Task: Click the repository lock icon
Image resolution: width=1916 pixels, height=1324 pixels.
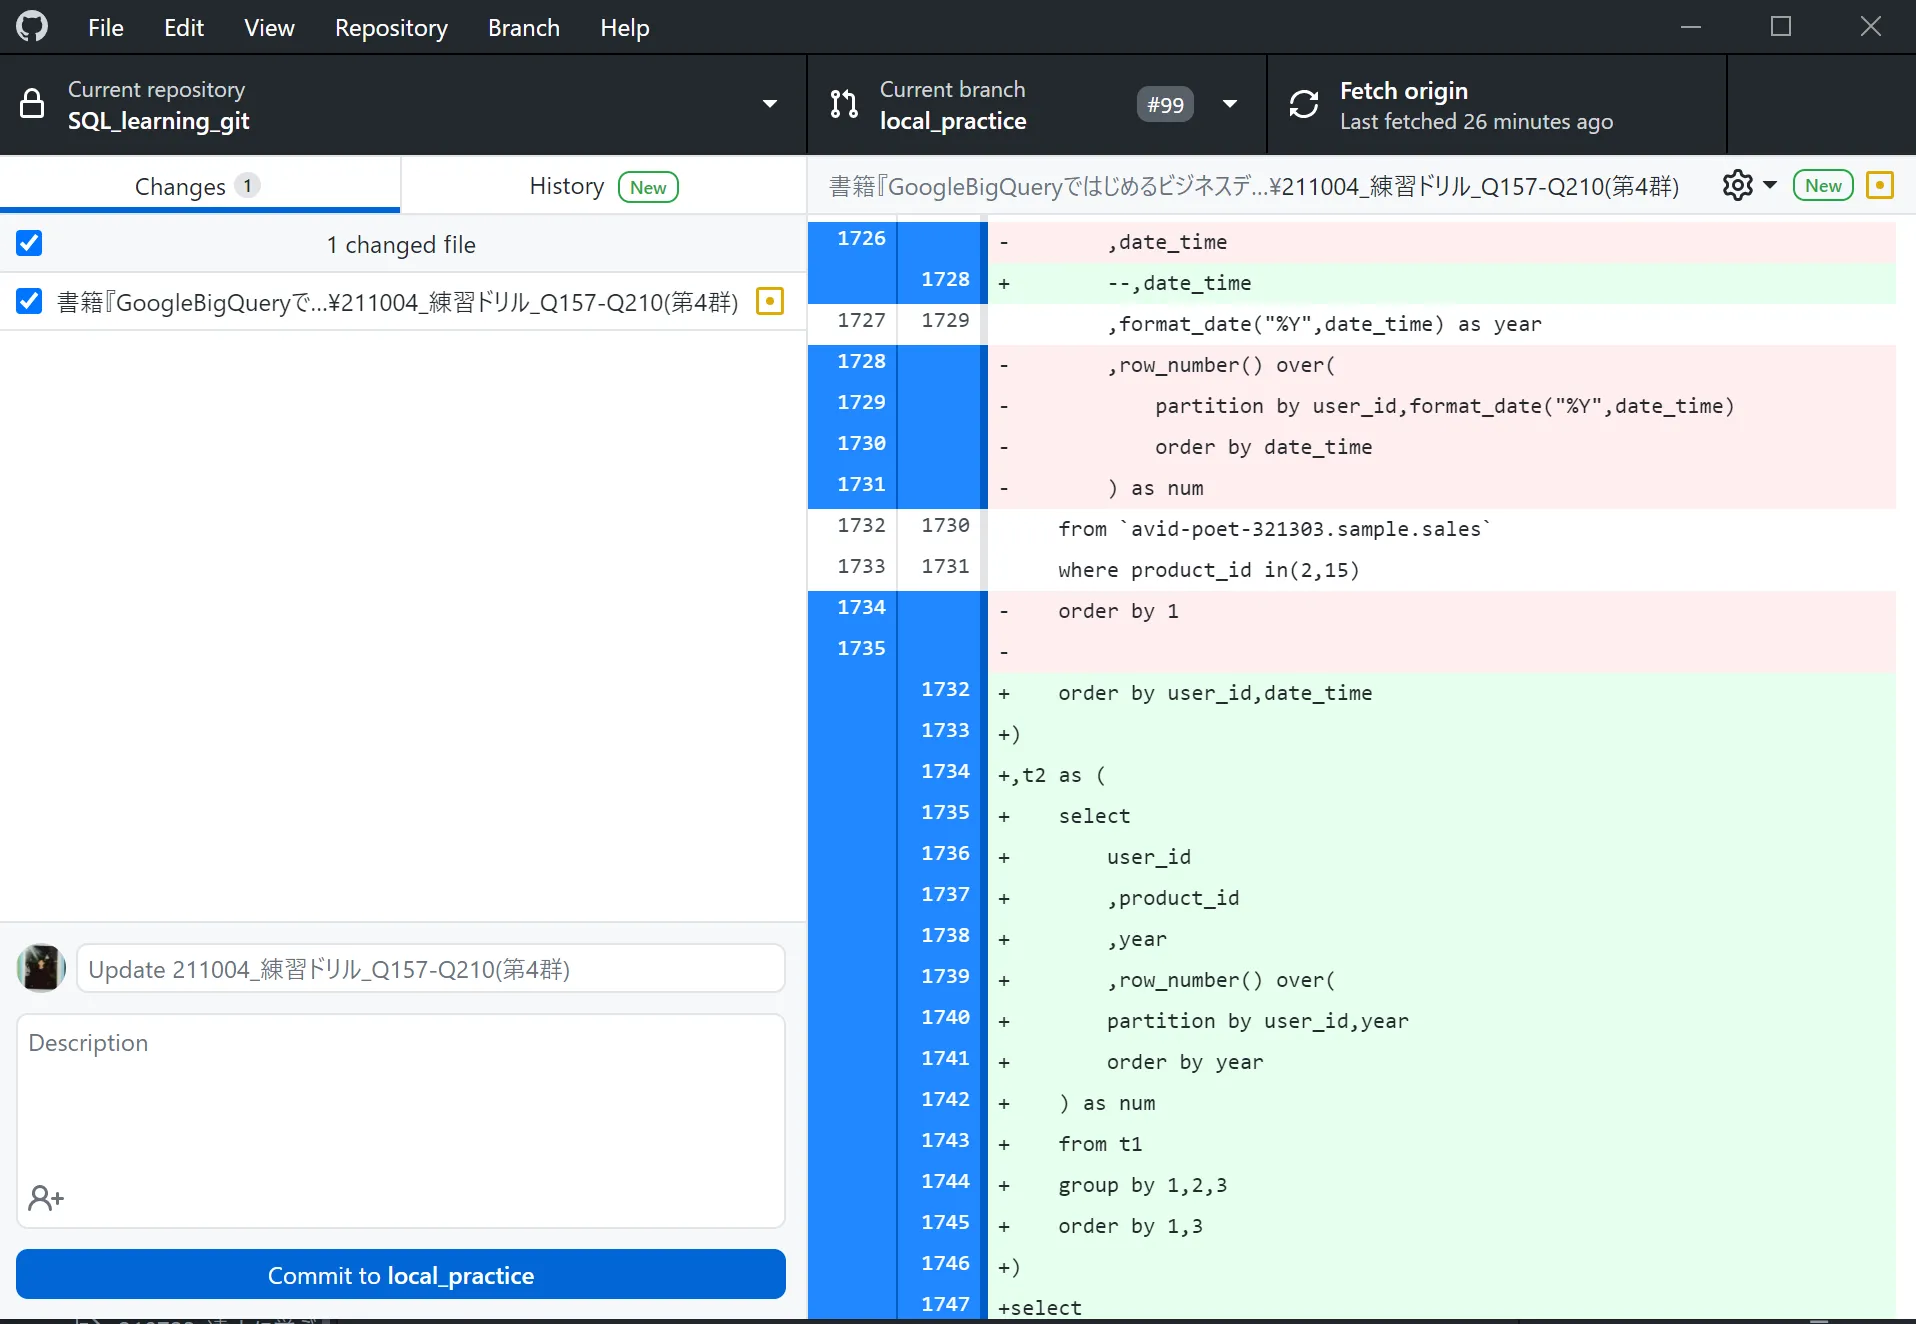Action: pos(32,104)
